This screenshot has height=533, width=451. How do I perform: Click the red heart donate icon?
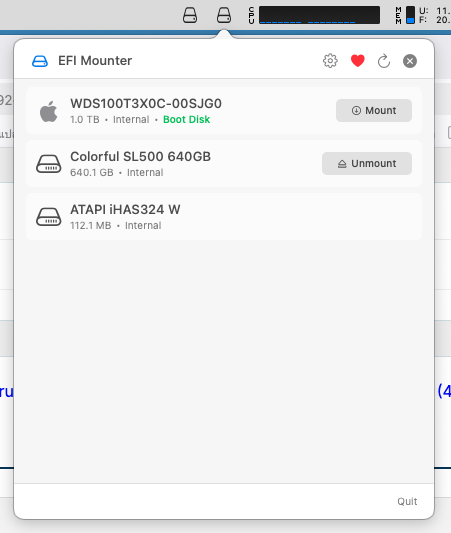(x=358, y=61)
